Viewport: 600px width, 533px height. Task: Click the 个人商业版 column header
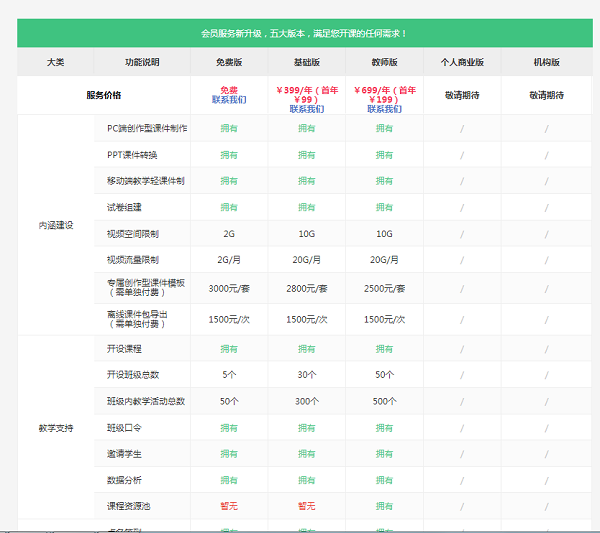[x=462, y=62]
